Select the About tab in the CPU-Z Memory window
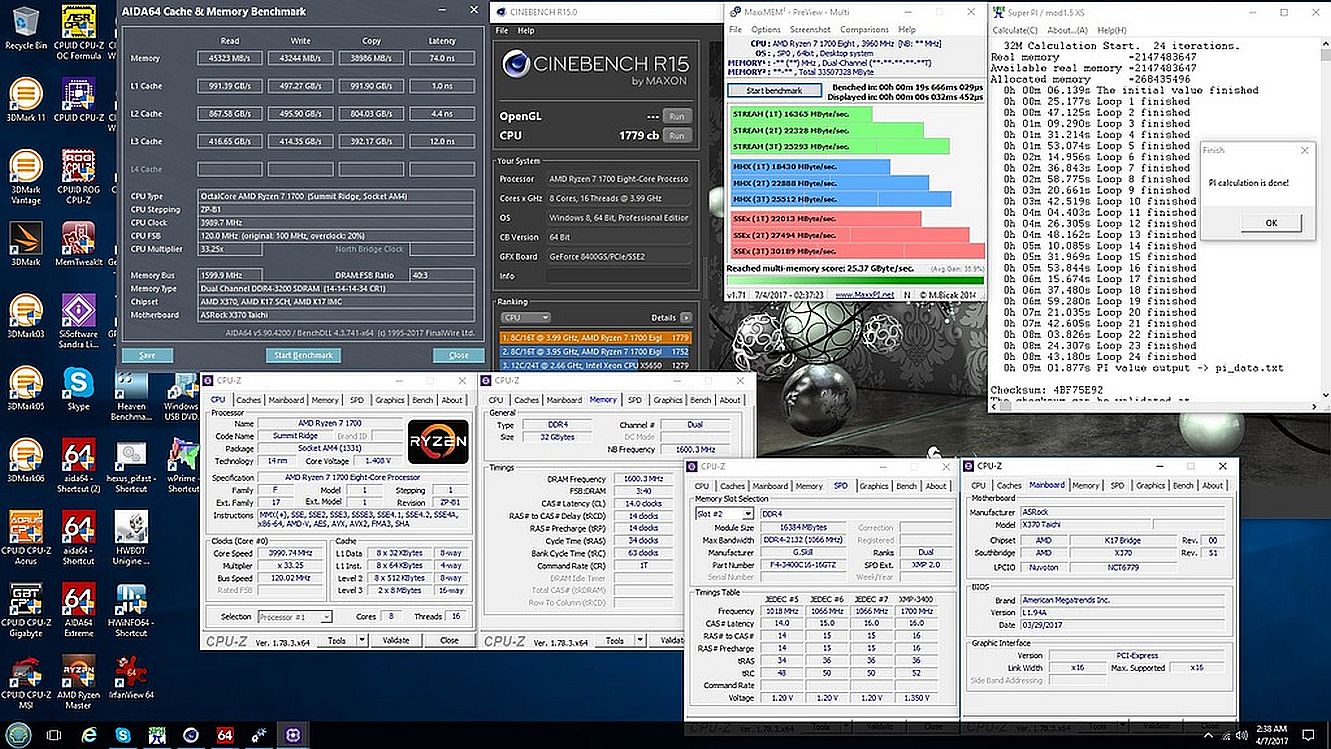 click(x=730, y=400)
